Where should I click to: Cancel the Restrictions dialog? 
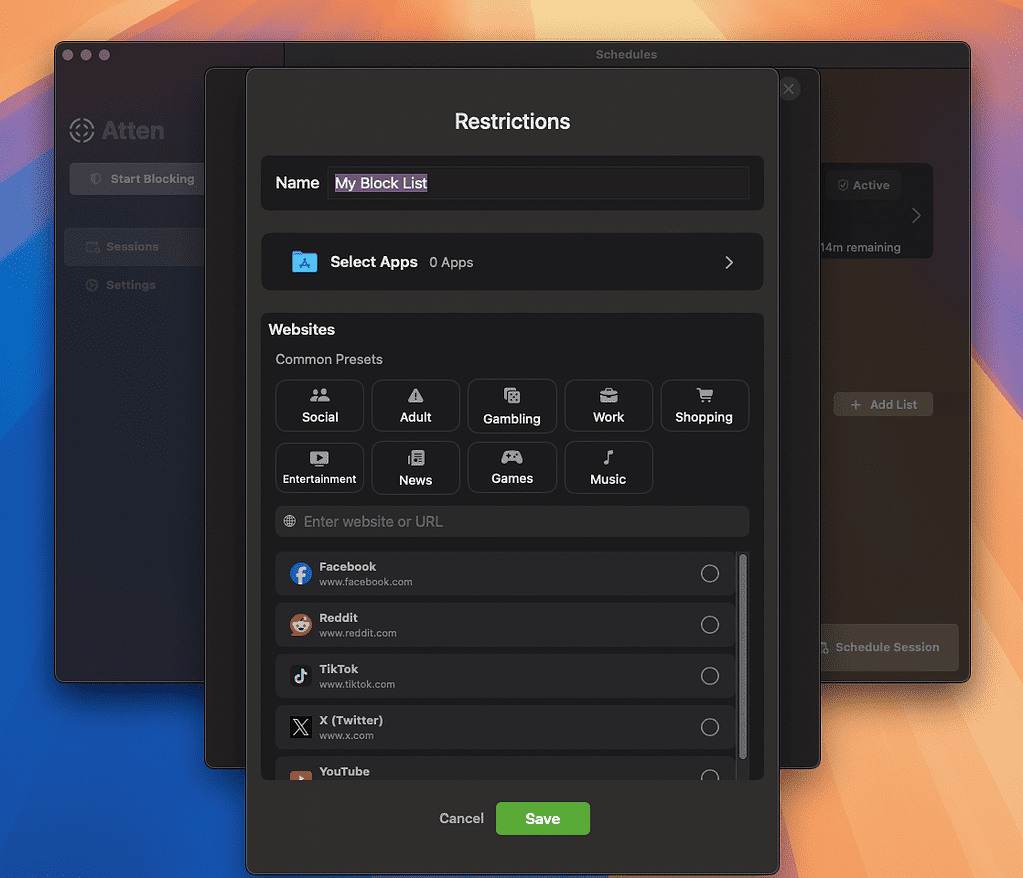pos(461,818)
